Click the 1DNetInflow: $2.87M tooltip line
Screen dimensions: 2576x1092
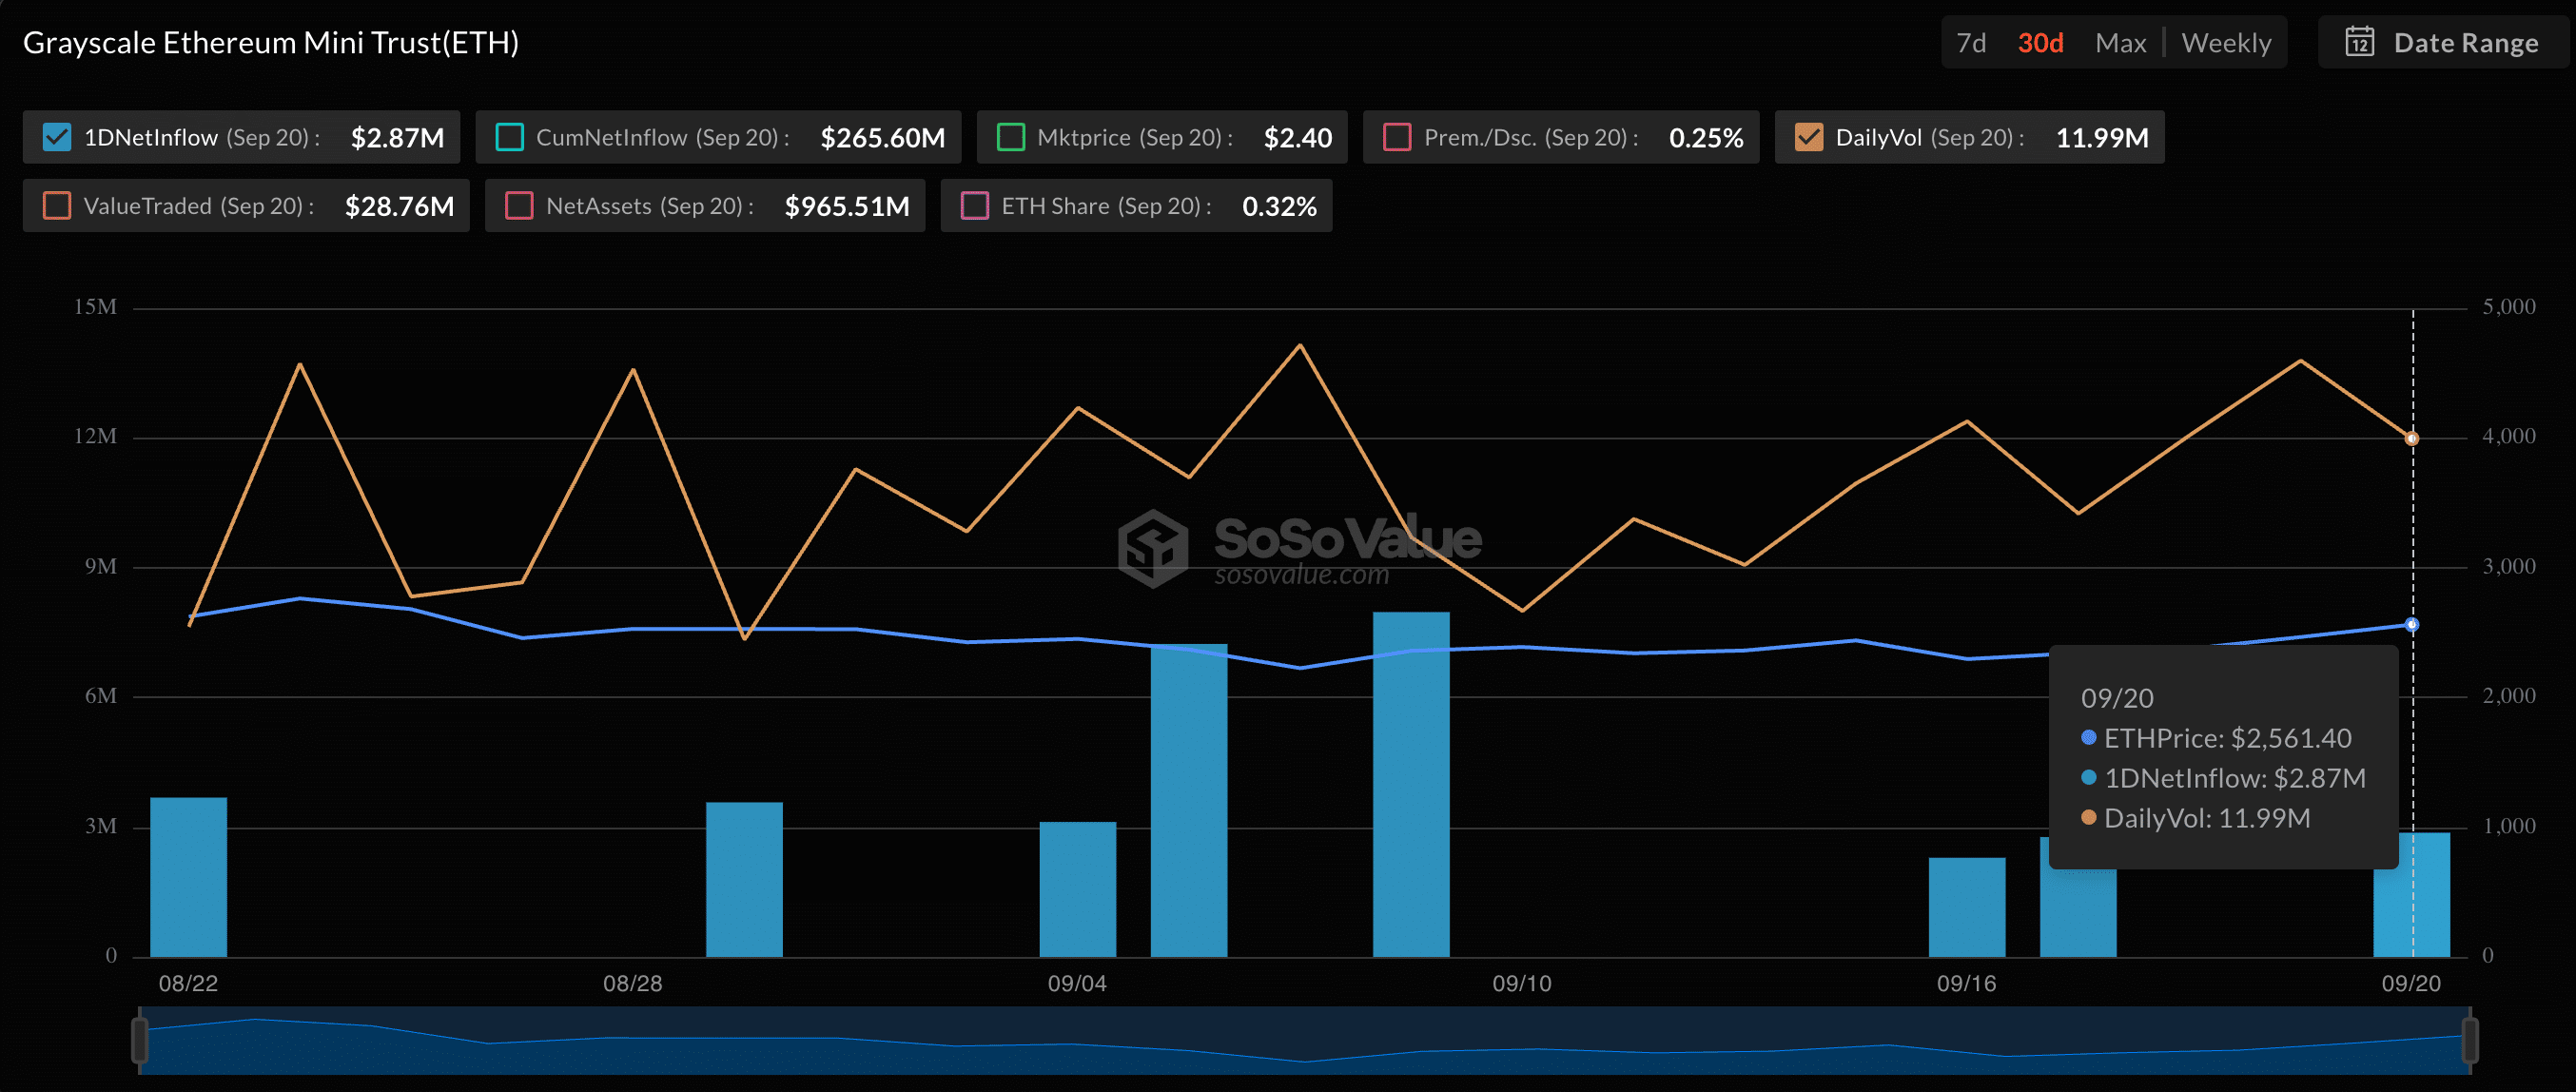pyautogui.click(x=2223, y=778)
